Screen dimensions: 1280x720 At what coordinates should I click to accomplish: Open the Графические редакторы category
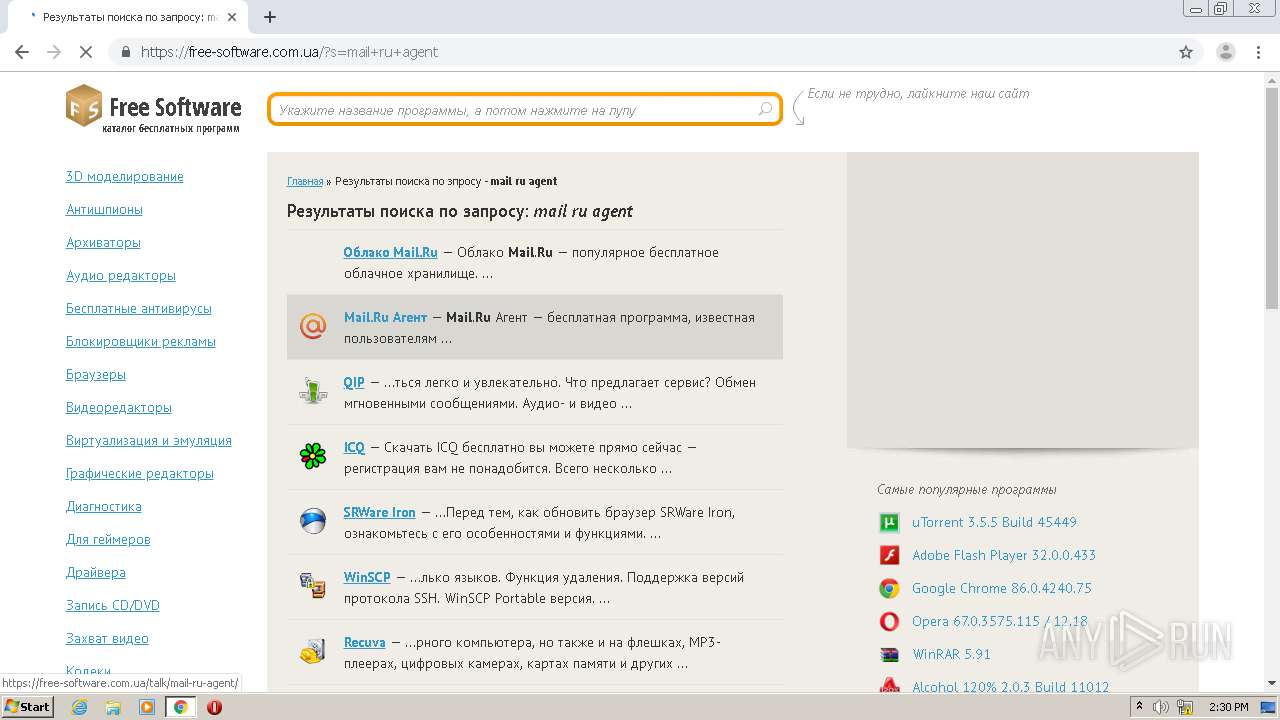coord(140,473)
